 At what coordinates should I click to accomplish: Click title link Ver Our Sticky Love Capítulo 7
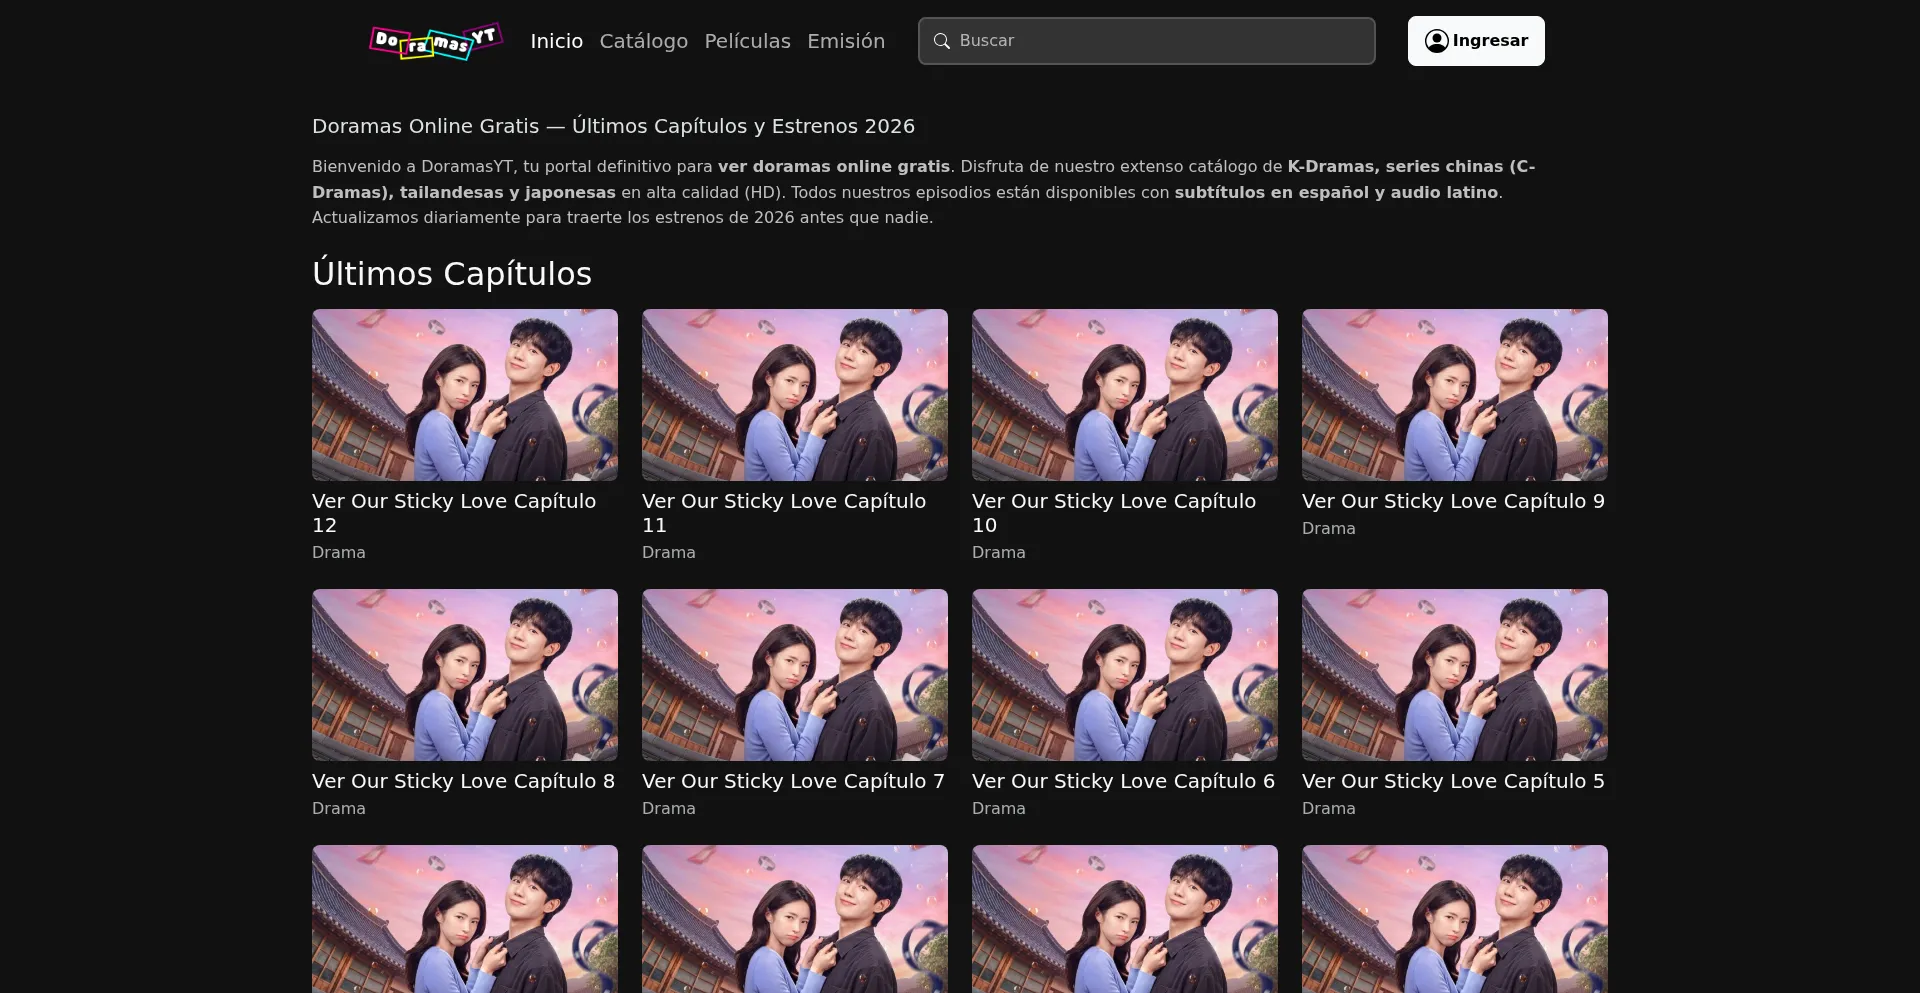pos(793,781)
